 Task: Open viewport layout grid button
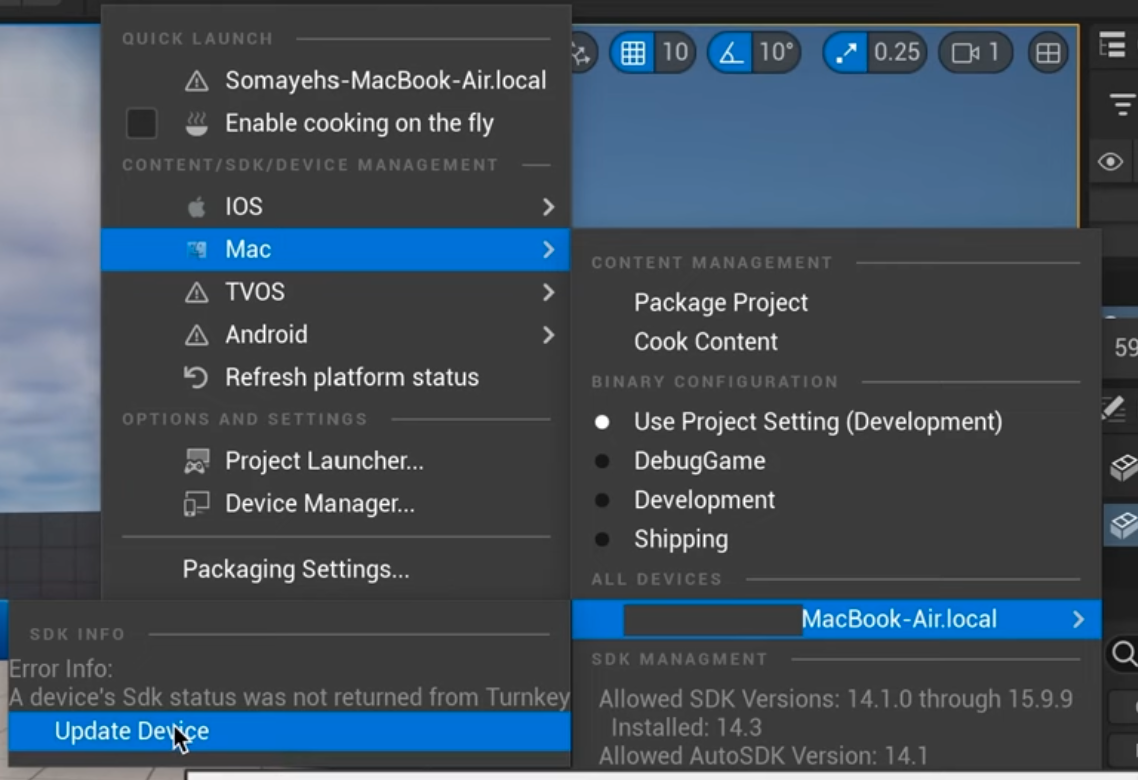pos(1048,53)
